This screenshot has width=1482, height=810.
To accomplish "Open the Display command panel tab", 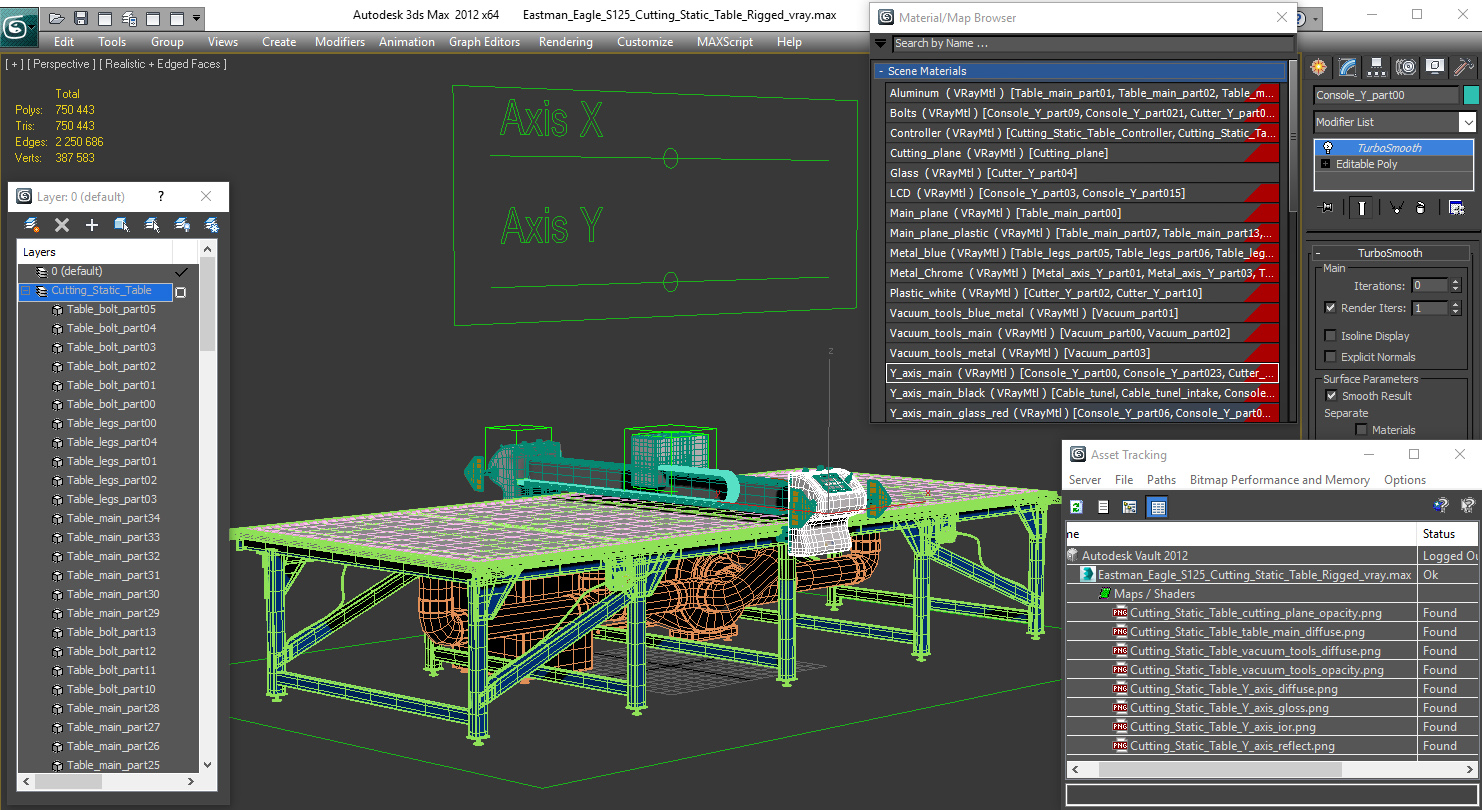I will [1435, 67].
